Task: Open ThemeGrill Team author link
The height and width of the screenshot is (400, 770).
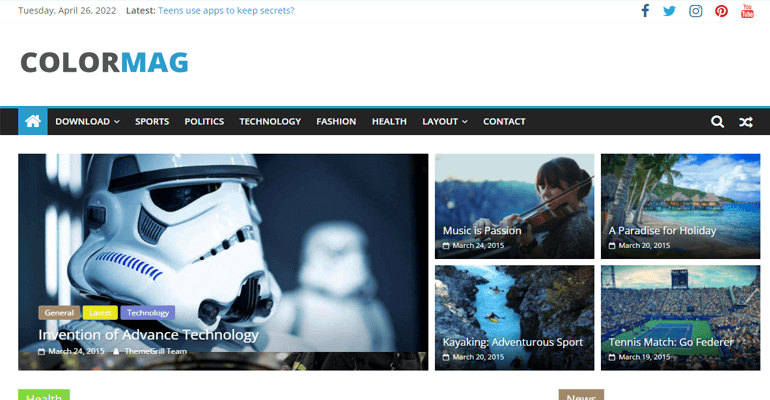Action: 155,351
